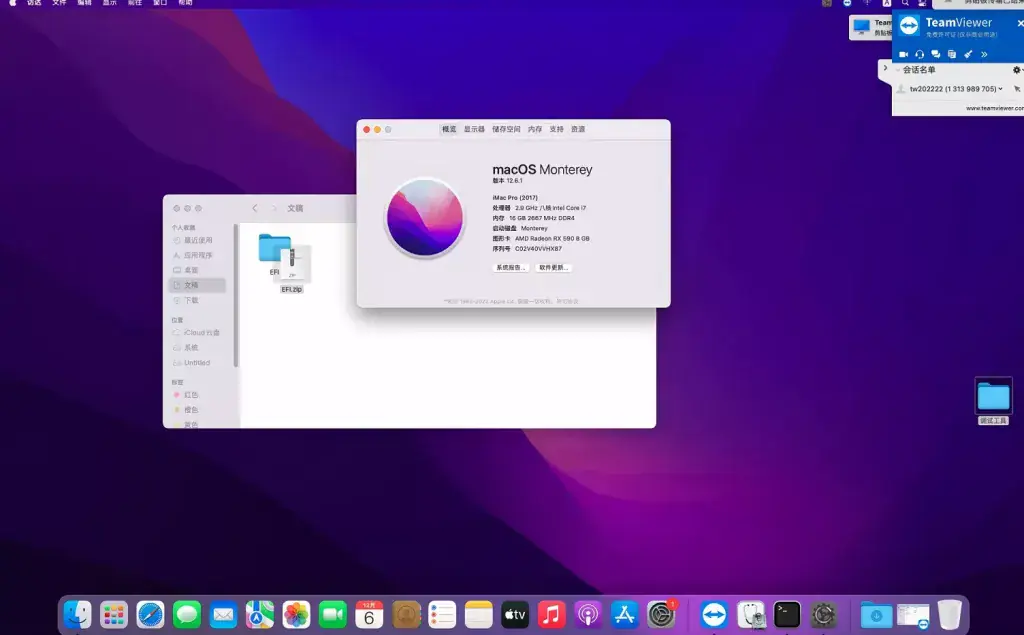The image size is (1024, 635).
Task: Collapse the TeamViewer side panel arrow
Action: pyautogui.click(x=885, y=68)
